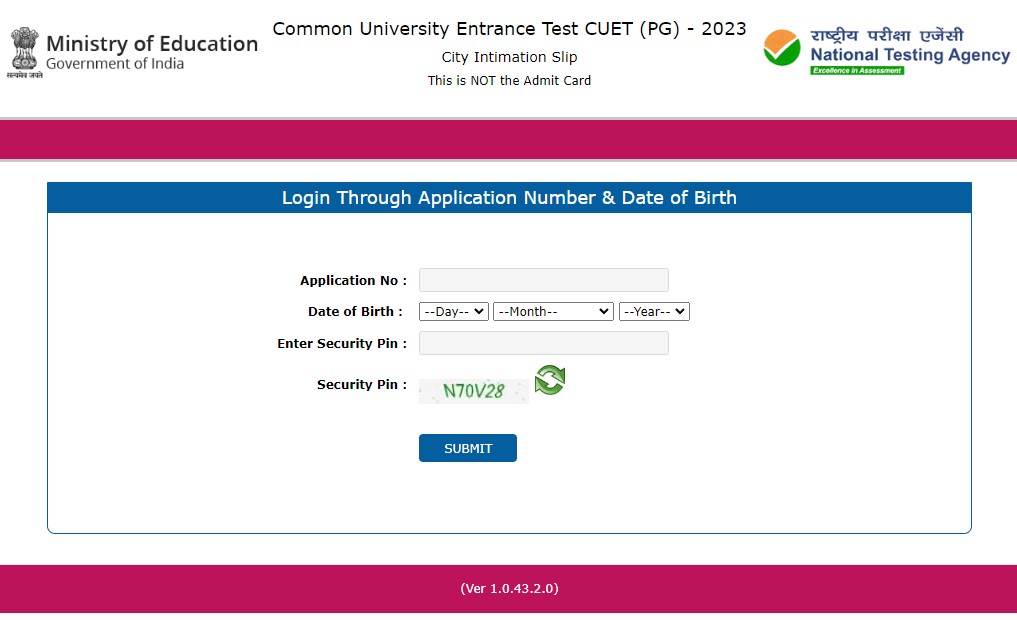
Task: Open the Day dropdown
Action: click(x=453, y=312)
